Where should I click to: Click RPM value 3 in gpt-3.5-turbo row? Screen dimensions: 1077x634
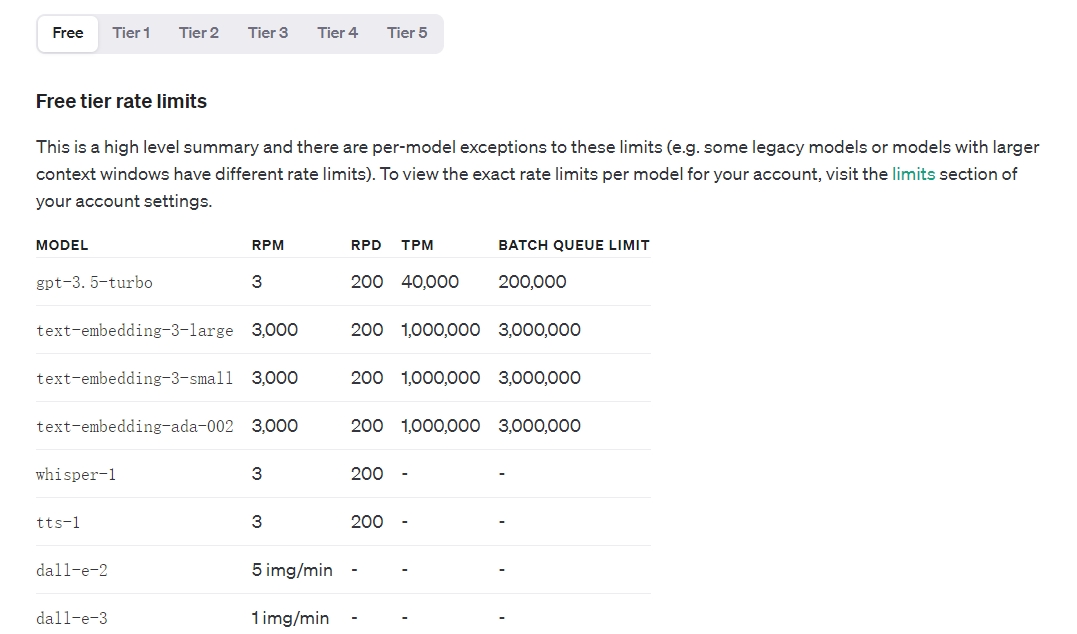click(257, 282)
